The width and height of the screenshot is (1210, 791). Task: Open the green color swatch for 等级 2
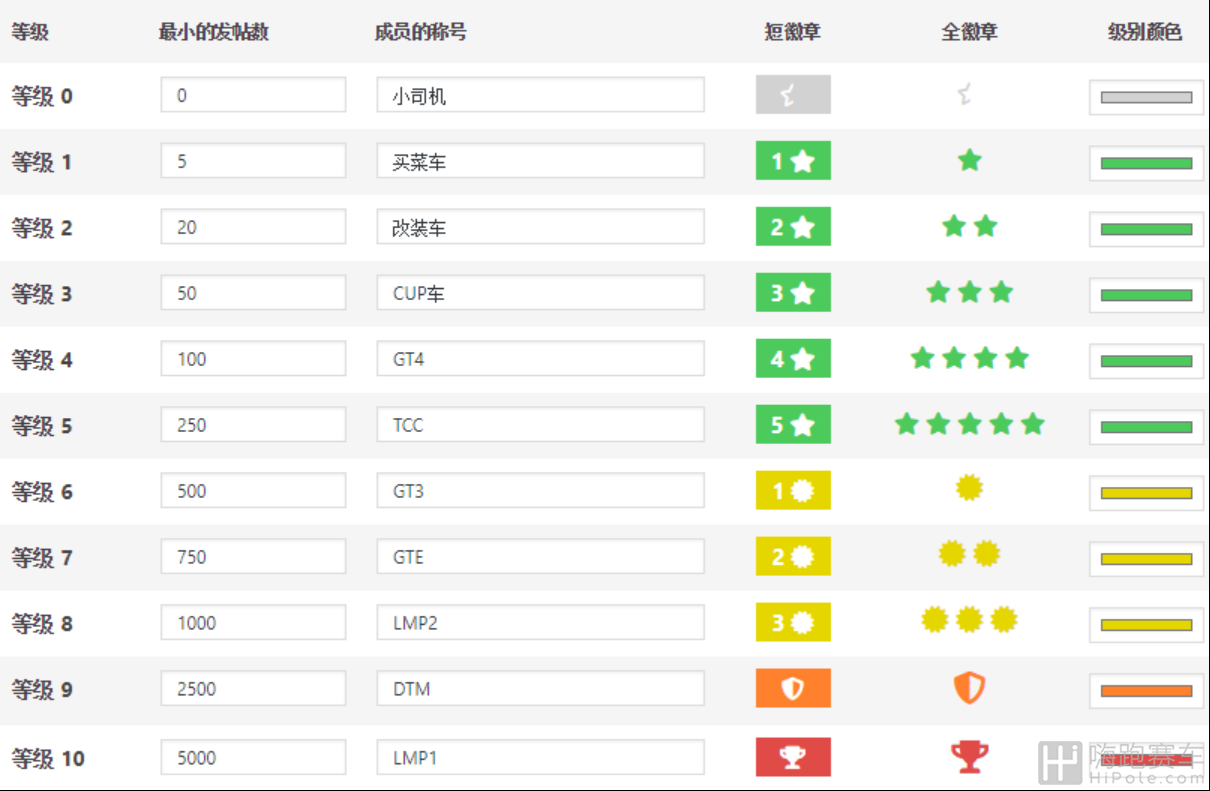[x=1146, y=229]
